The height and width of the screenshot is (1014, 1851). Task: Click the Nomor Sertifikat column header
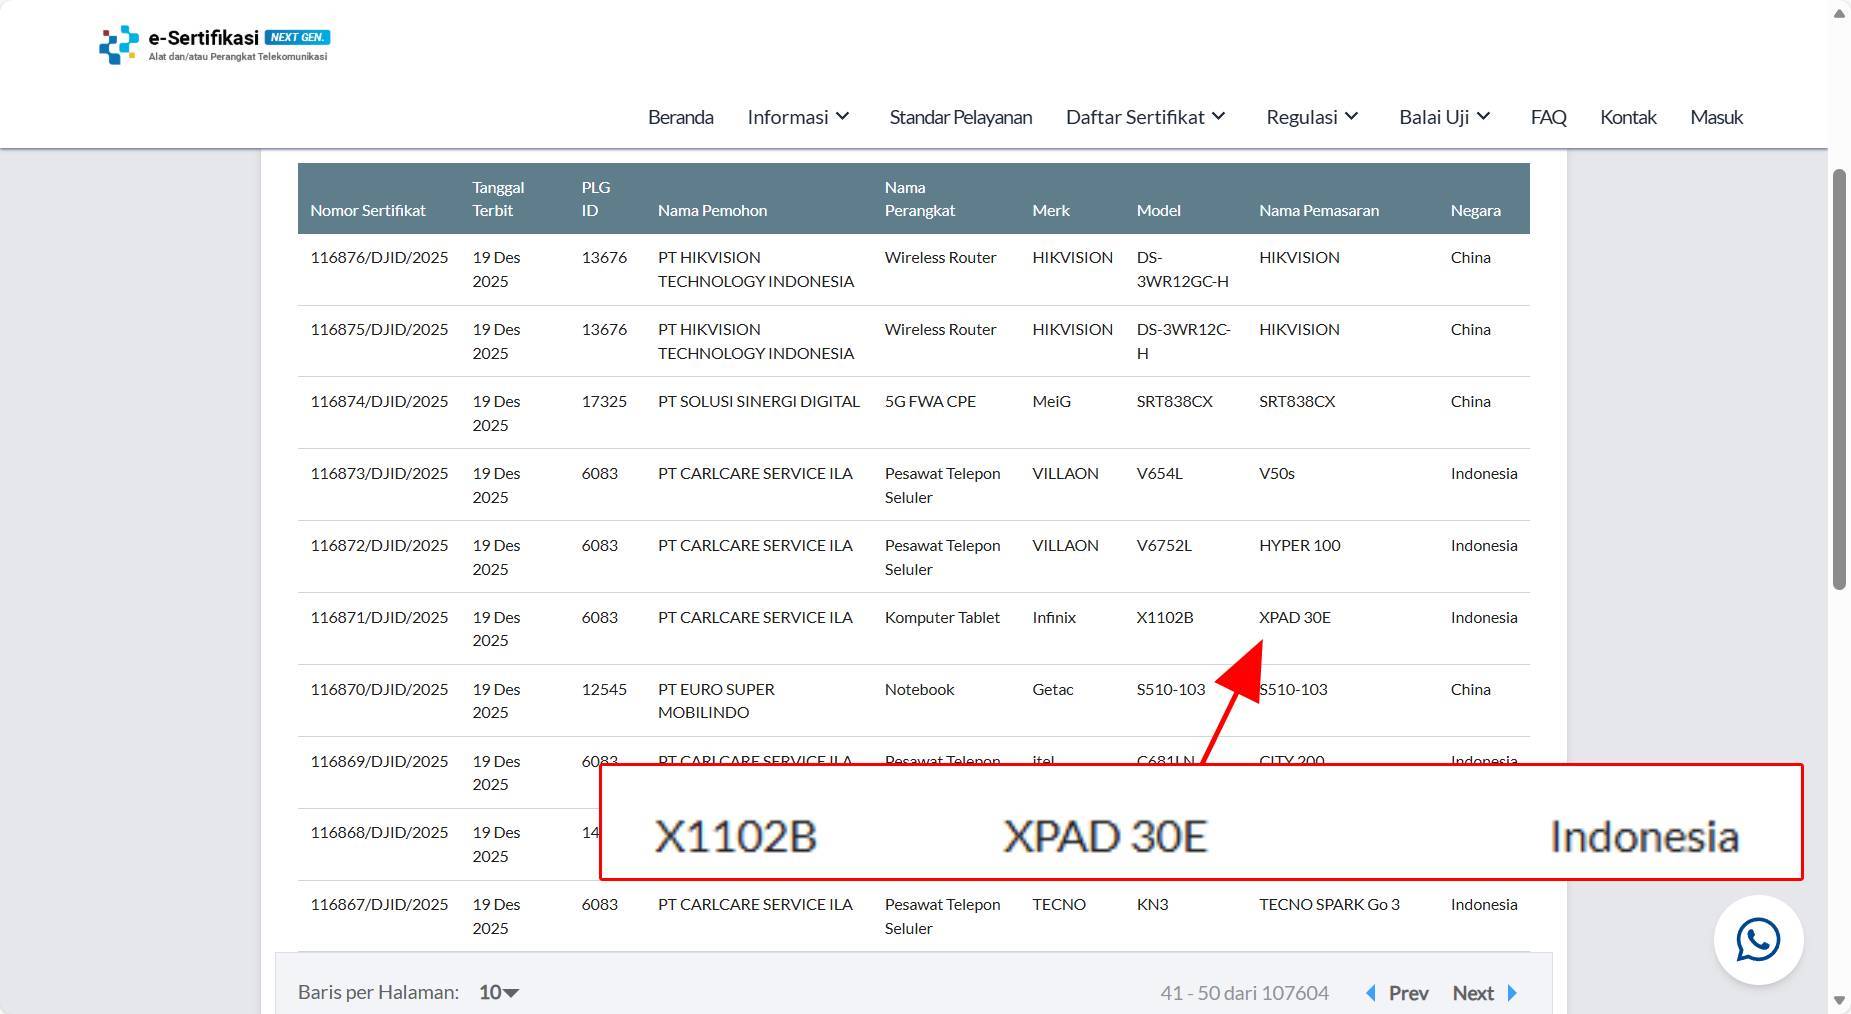click(367, 210)
